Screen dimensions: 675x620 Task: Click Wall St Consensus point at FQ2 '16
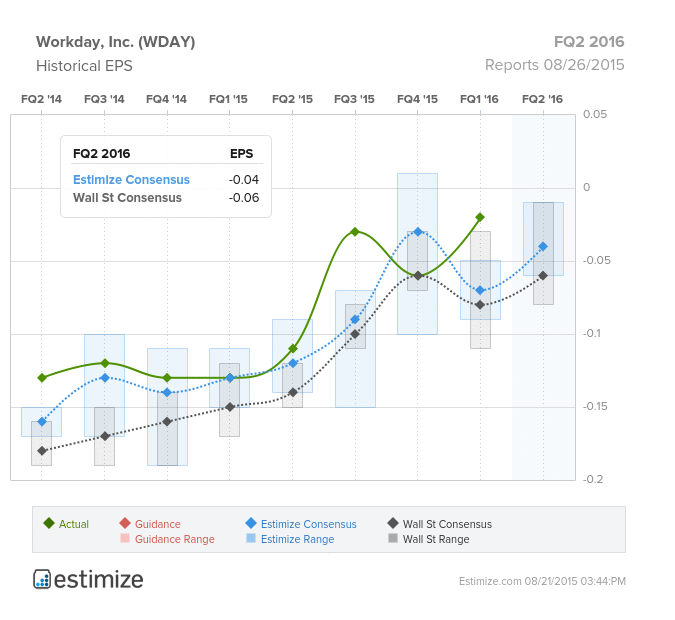point(543,276)
